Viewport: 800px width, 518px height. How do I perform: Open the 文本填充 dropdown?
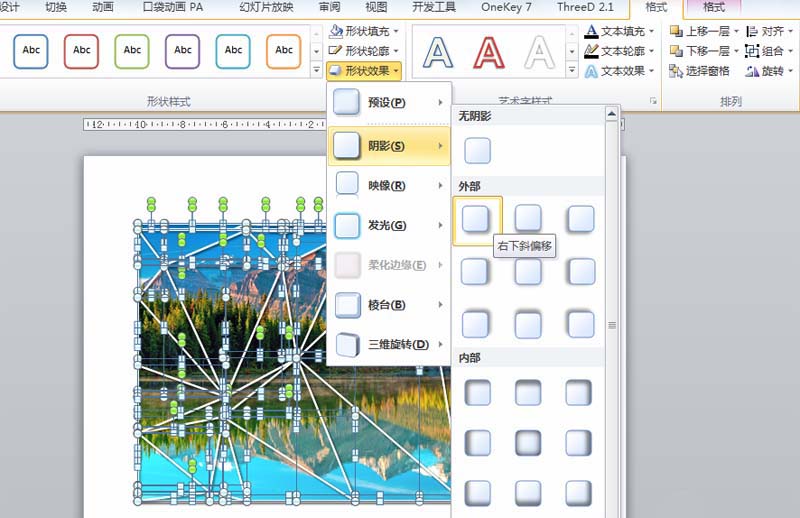click(619, 31)
